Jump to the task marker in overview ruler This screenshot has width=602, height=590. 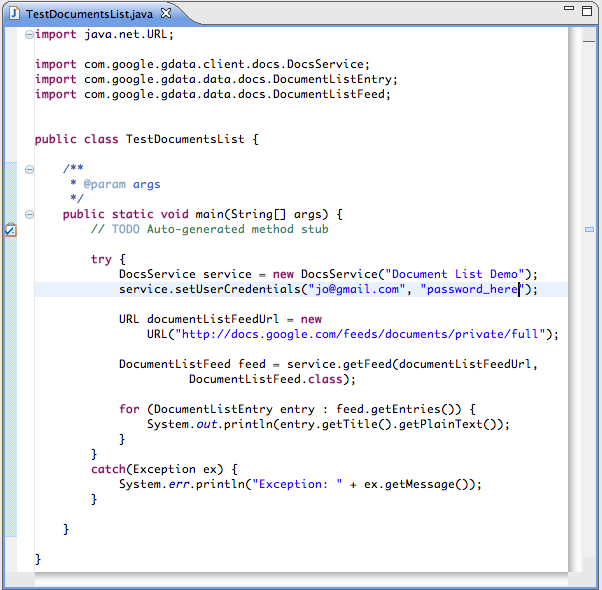(x=589, y=229)
